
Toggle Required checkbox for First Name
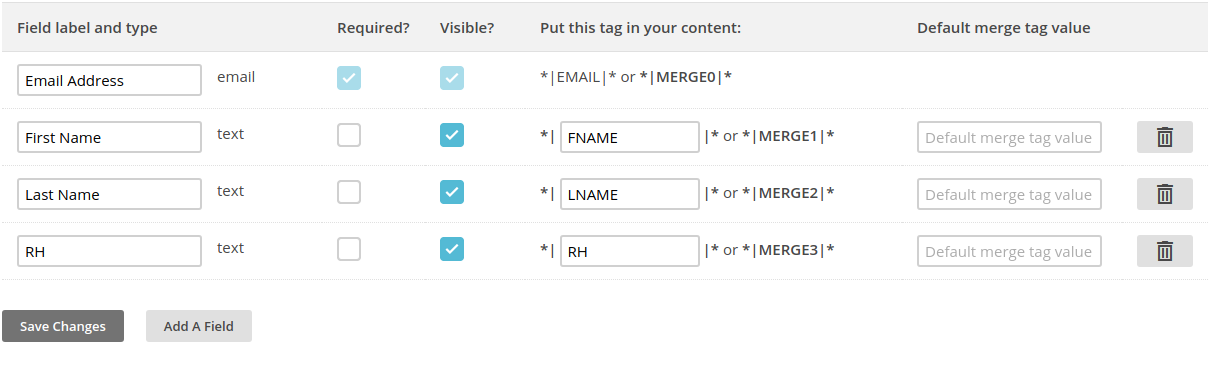(349, 135)
